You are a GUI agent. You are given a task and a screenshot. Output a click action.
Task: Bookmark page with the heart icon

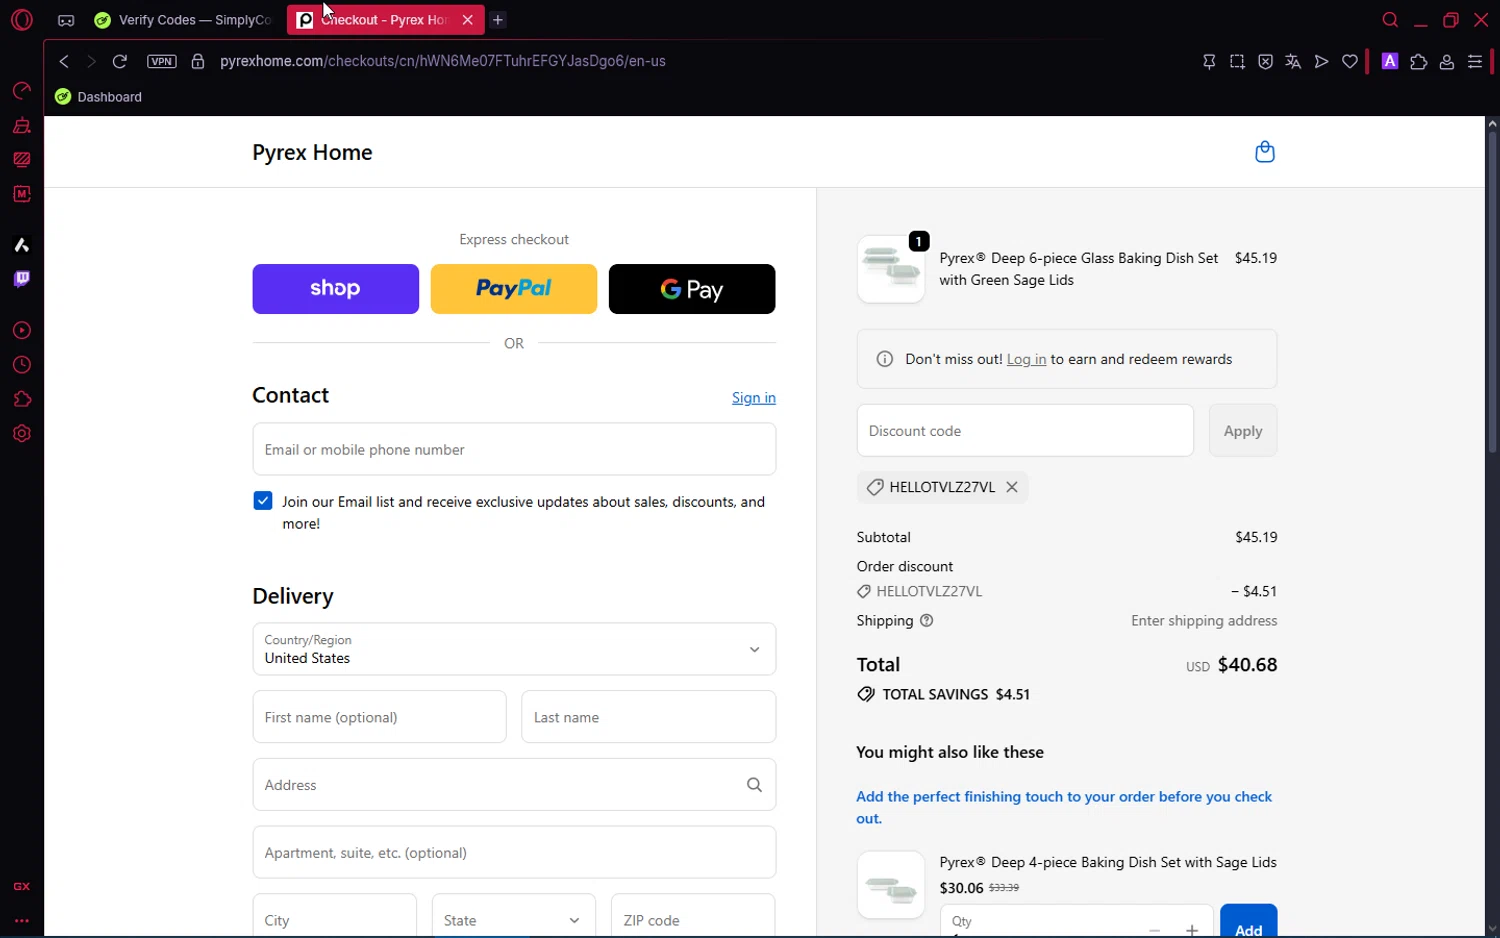coord(1350,62)
